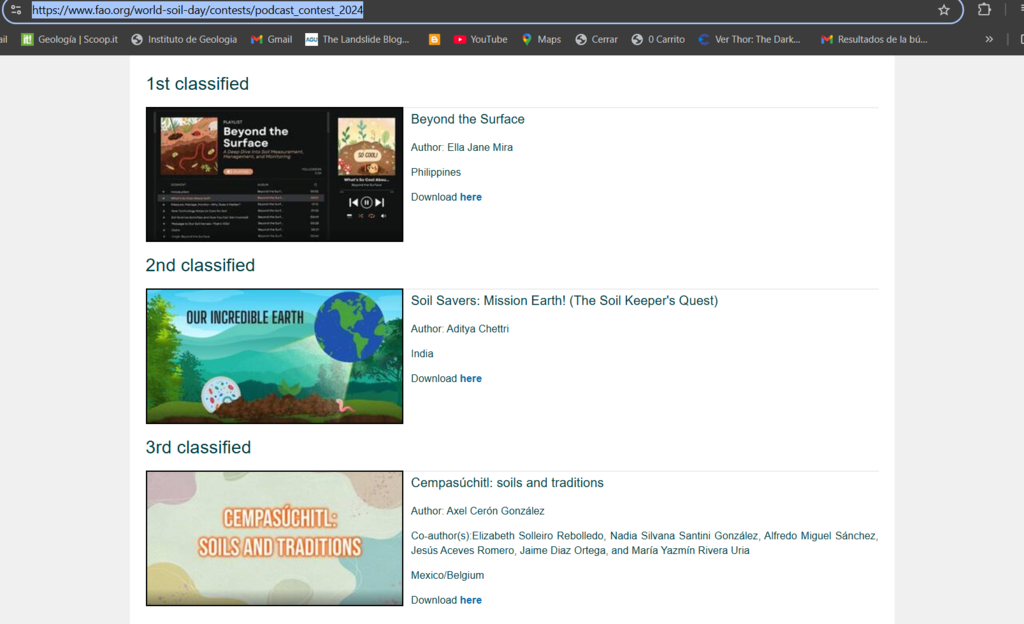The image size is (1024, 624).
Task: Click 'here' to download Beyond the Surface
Action: [470, 197]
